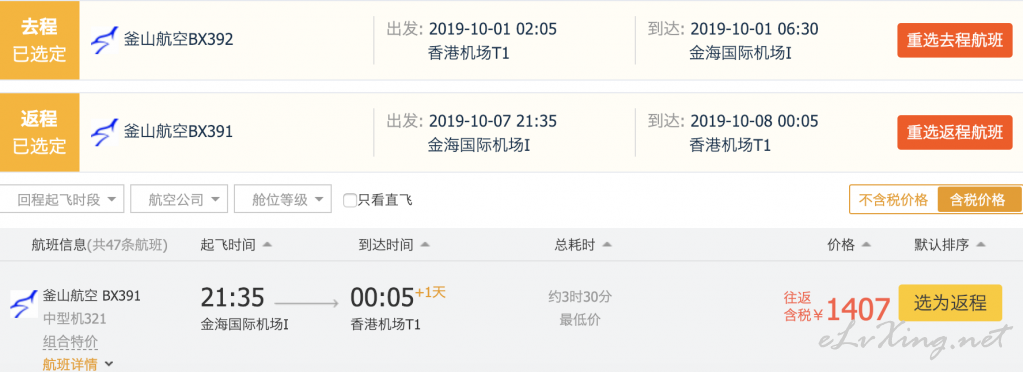Click airline logo in flight list row
The width and height of the screenshot is (1023, 372).
pos(23,305)
